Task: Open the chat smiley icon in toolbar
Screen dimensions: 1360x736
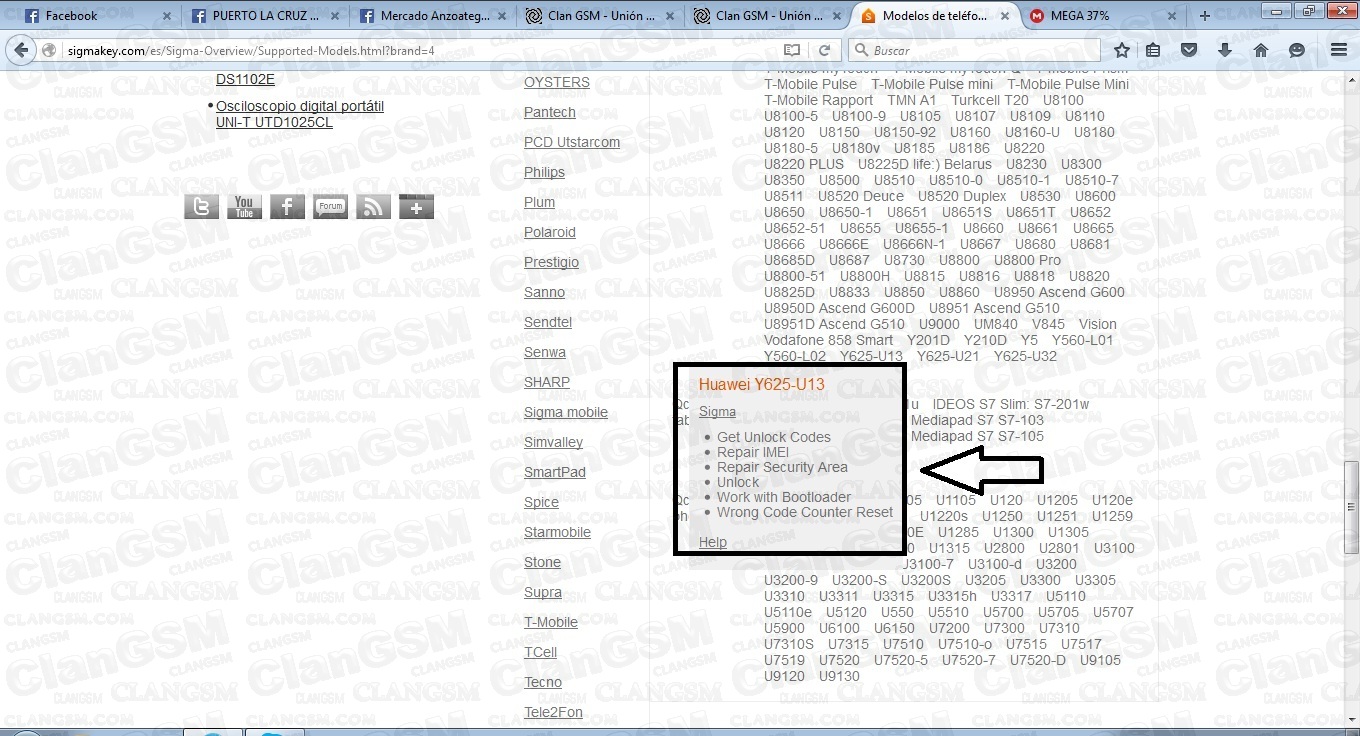Action: [x=1297, y=50]
